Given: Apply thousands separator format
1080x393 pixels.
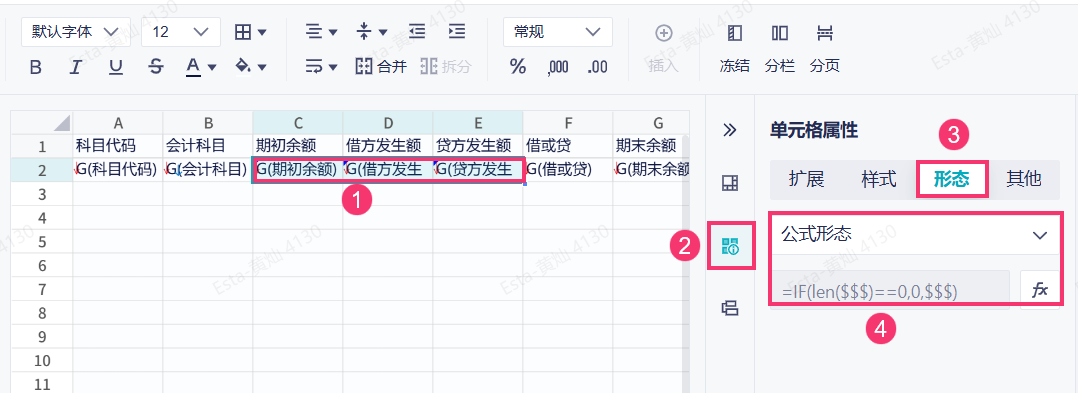Looking at the screenshot, I should click(558, 67).
